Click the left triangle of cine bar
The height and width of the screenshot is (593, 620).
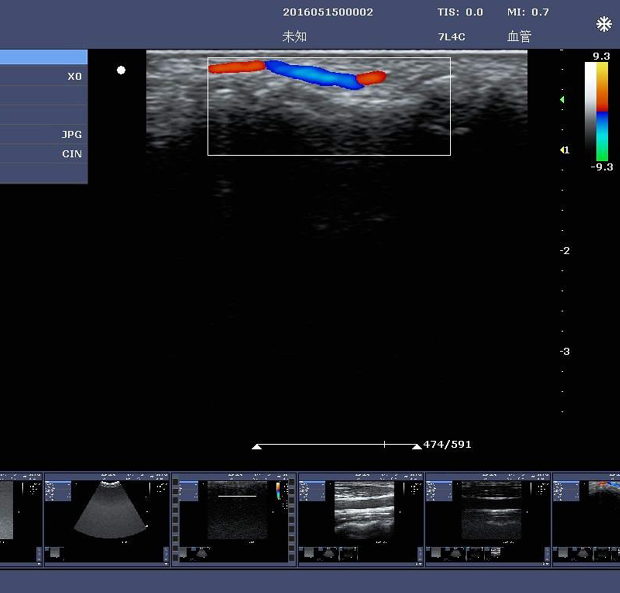click(257, 446)
